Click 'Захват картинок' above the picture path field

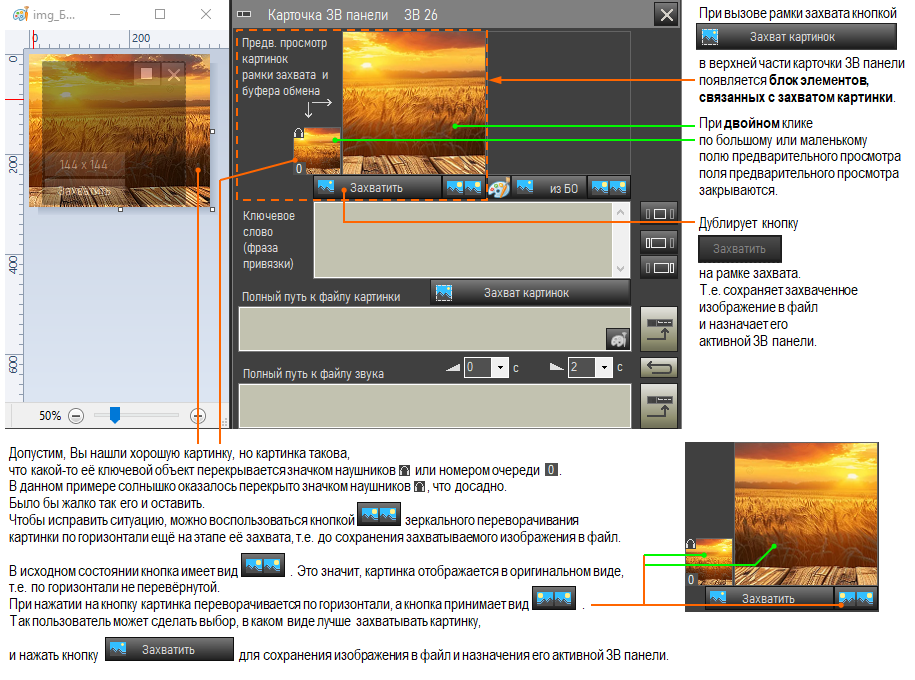coord(530,292)
